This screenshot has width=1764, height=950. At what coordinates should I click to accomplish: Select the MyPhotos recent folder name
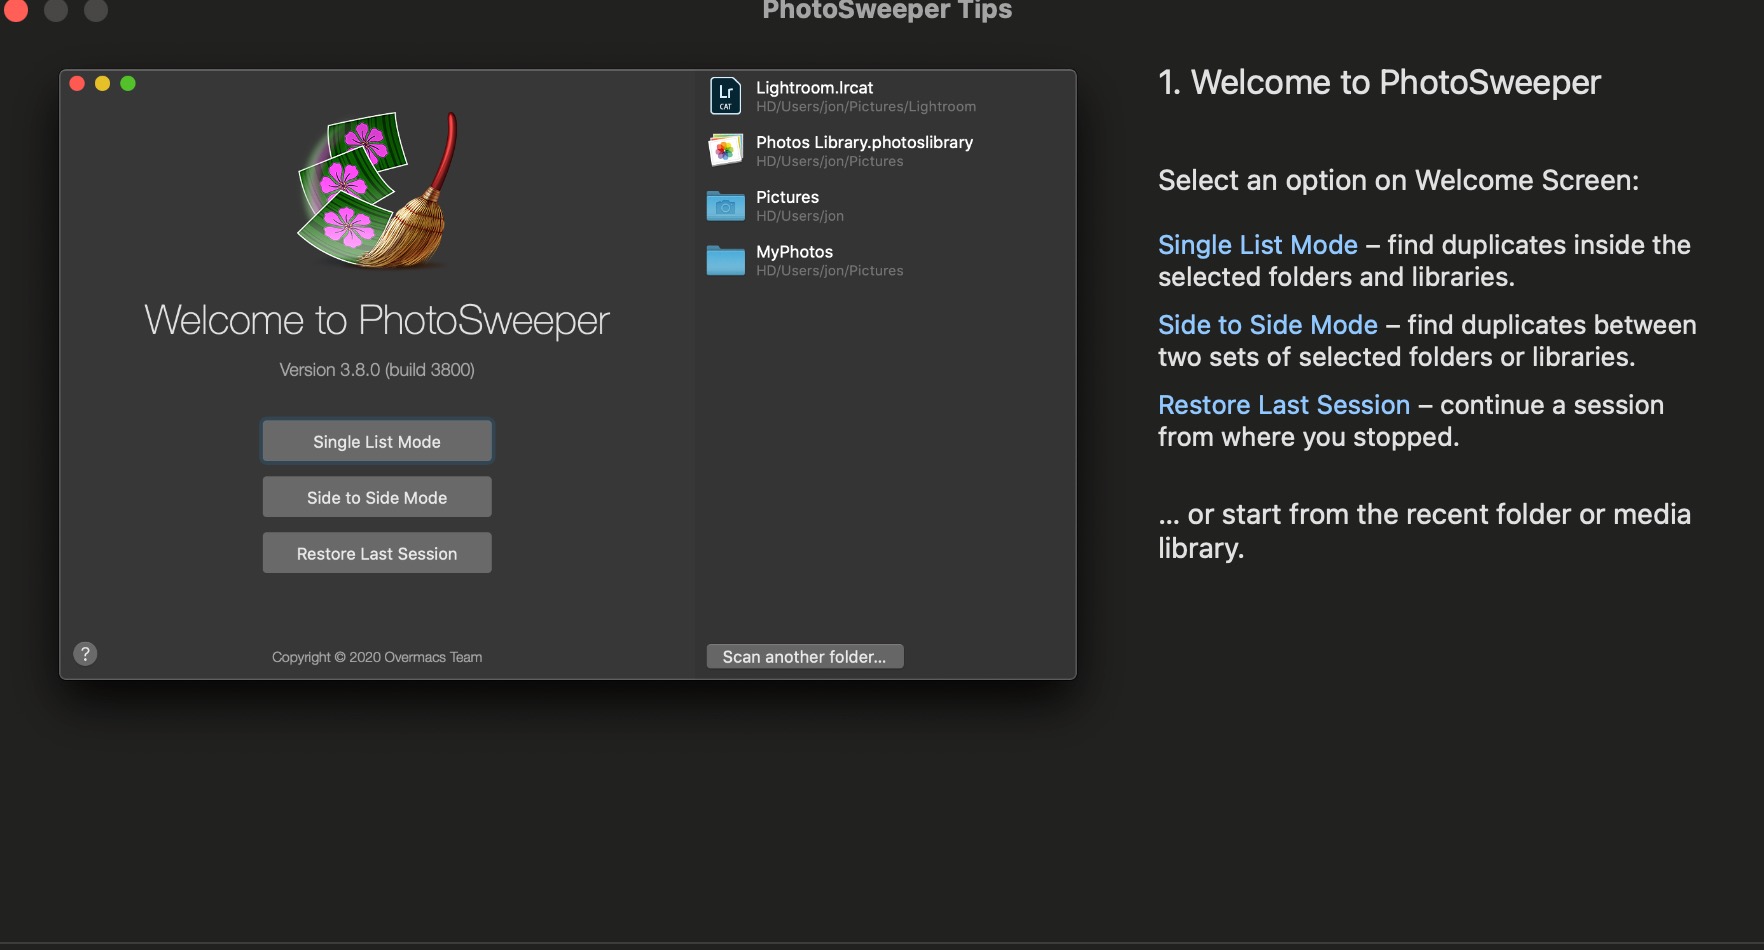click(794, 252)
